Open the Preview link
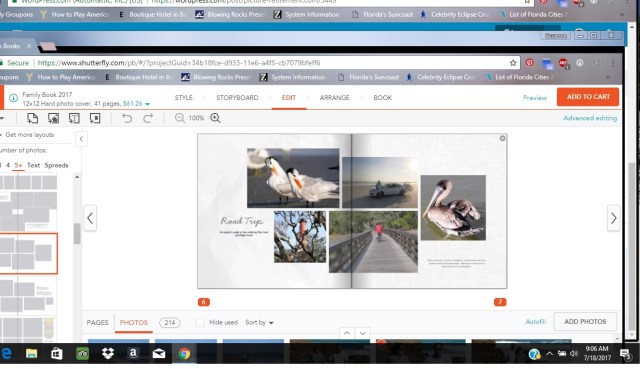Screen dimensions: 640x369 pos(535,98)
